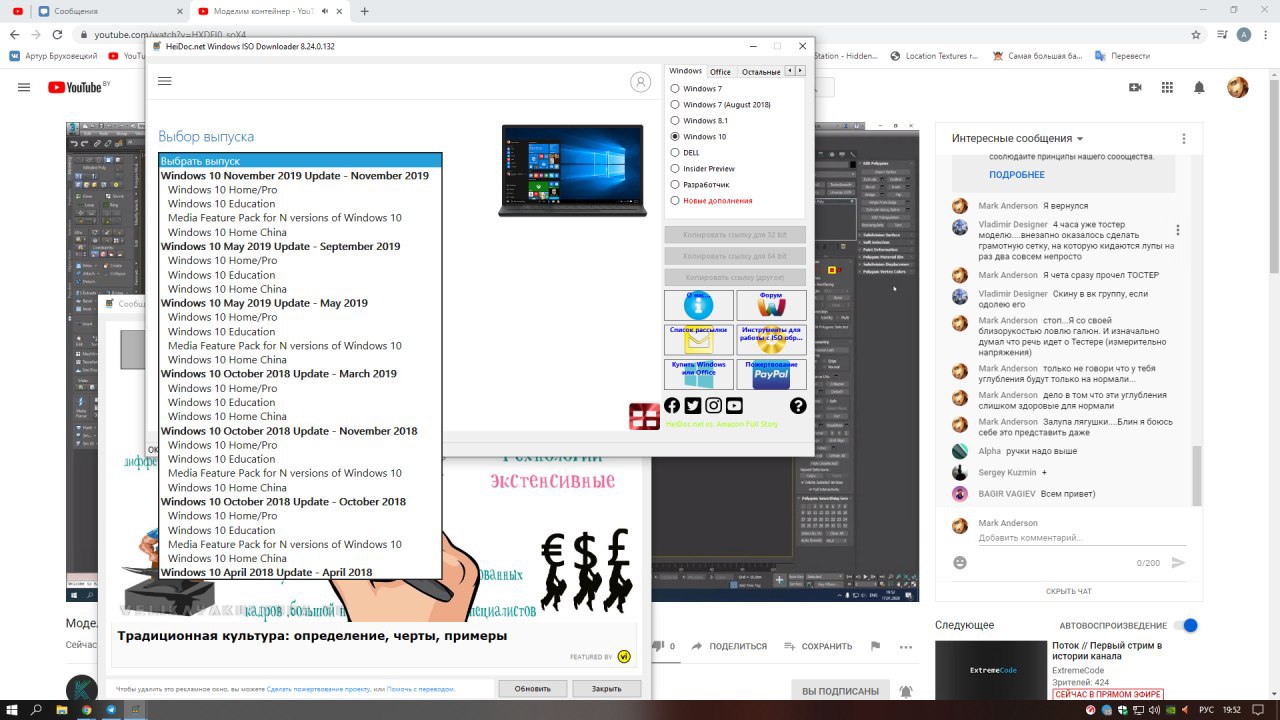Open YouTube notifications bell
1280x720 pixels.
coord(1199,88)
